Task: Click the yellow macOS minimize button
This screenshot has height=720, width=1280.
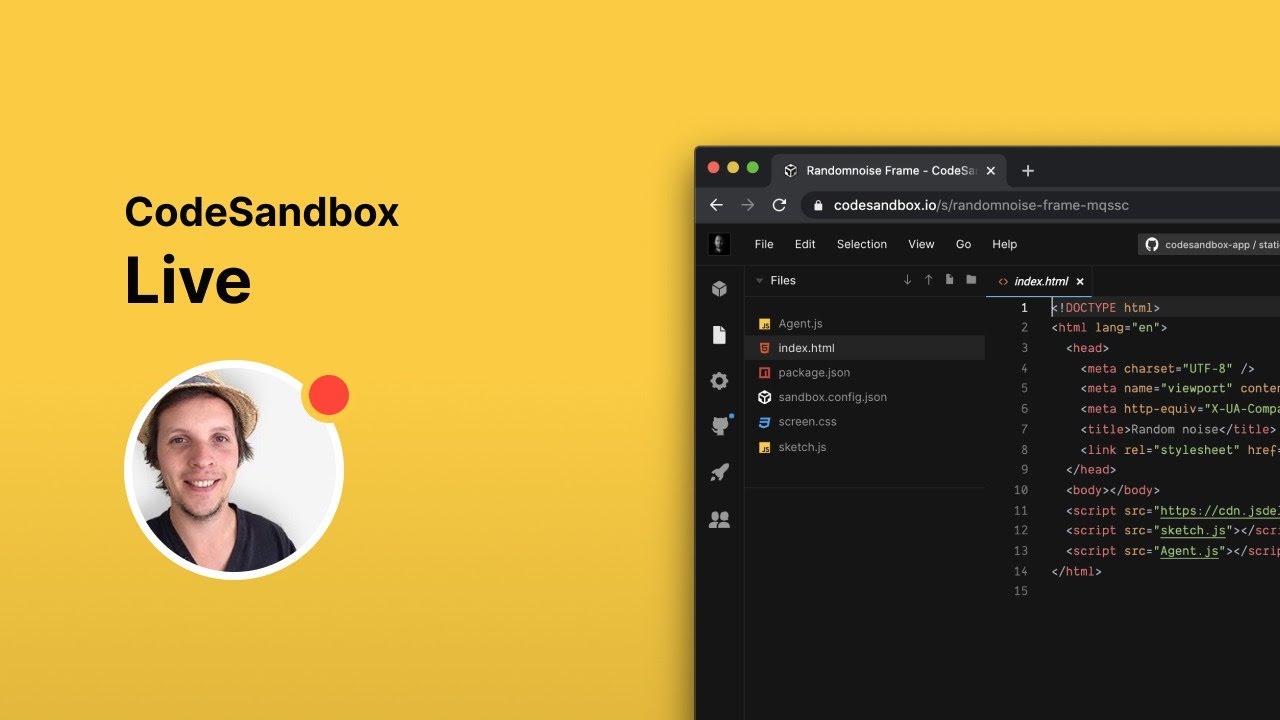Action: (x=733, y=168)
